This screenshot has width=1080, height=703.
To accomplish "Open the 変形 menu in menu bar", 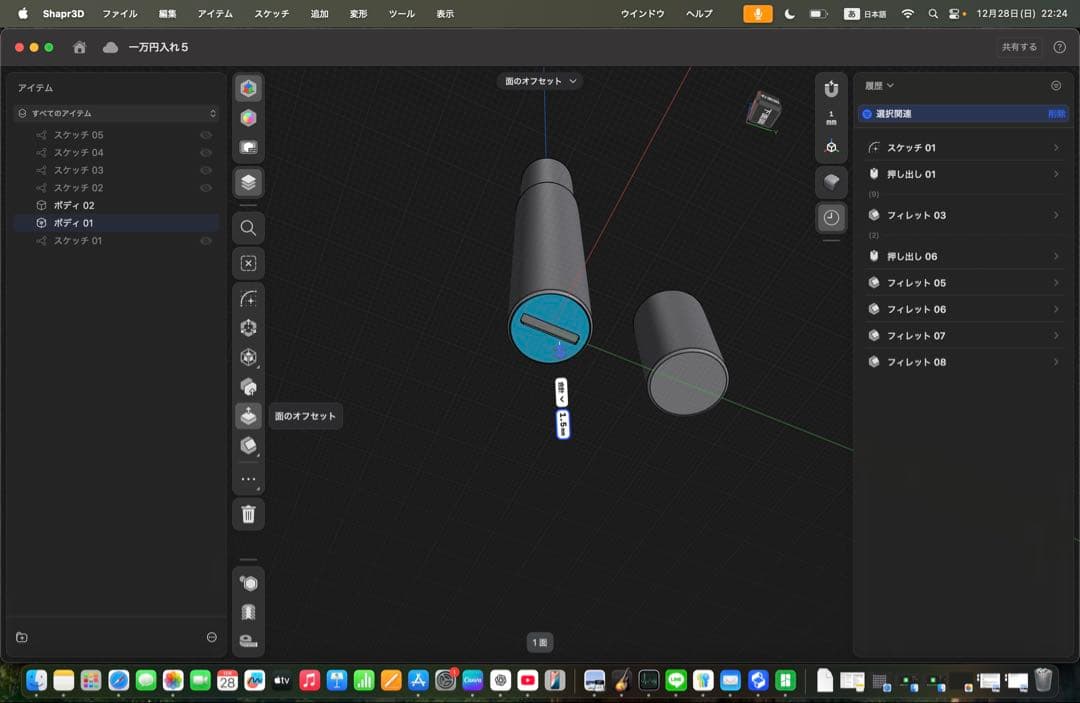I will [x=358, y=14].
